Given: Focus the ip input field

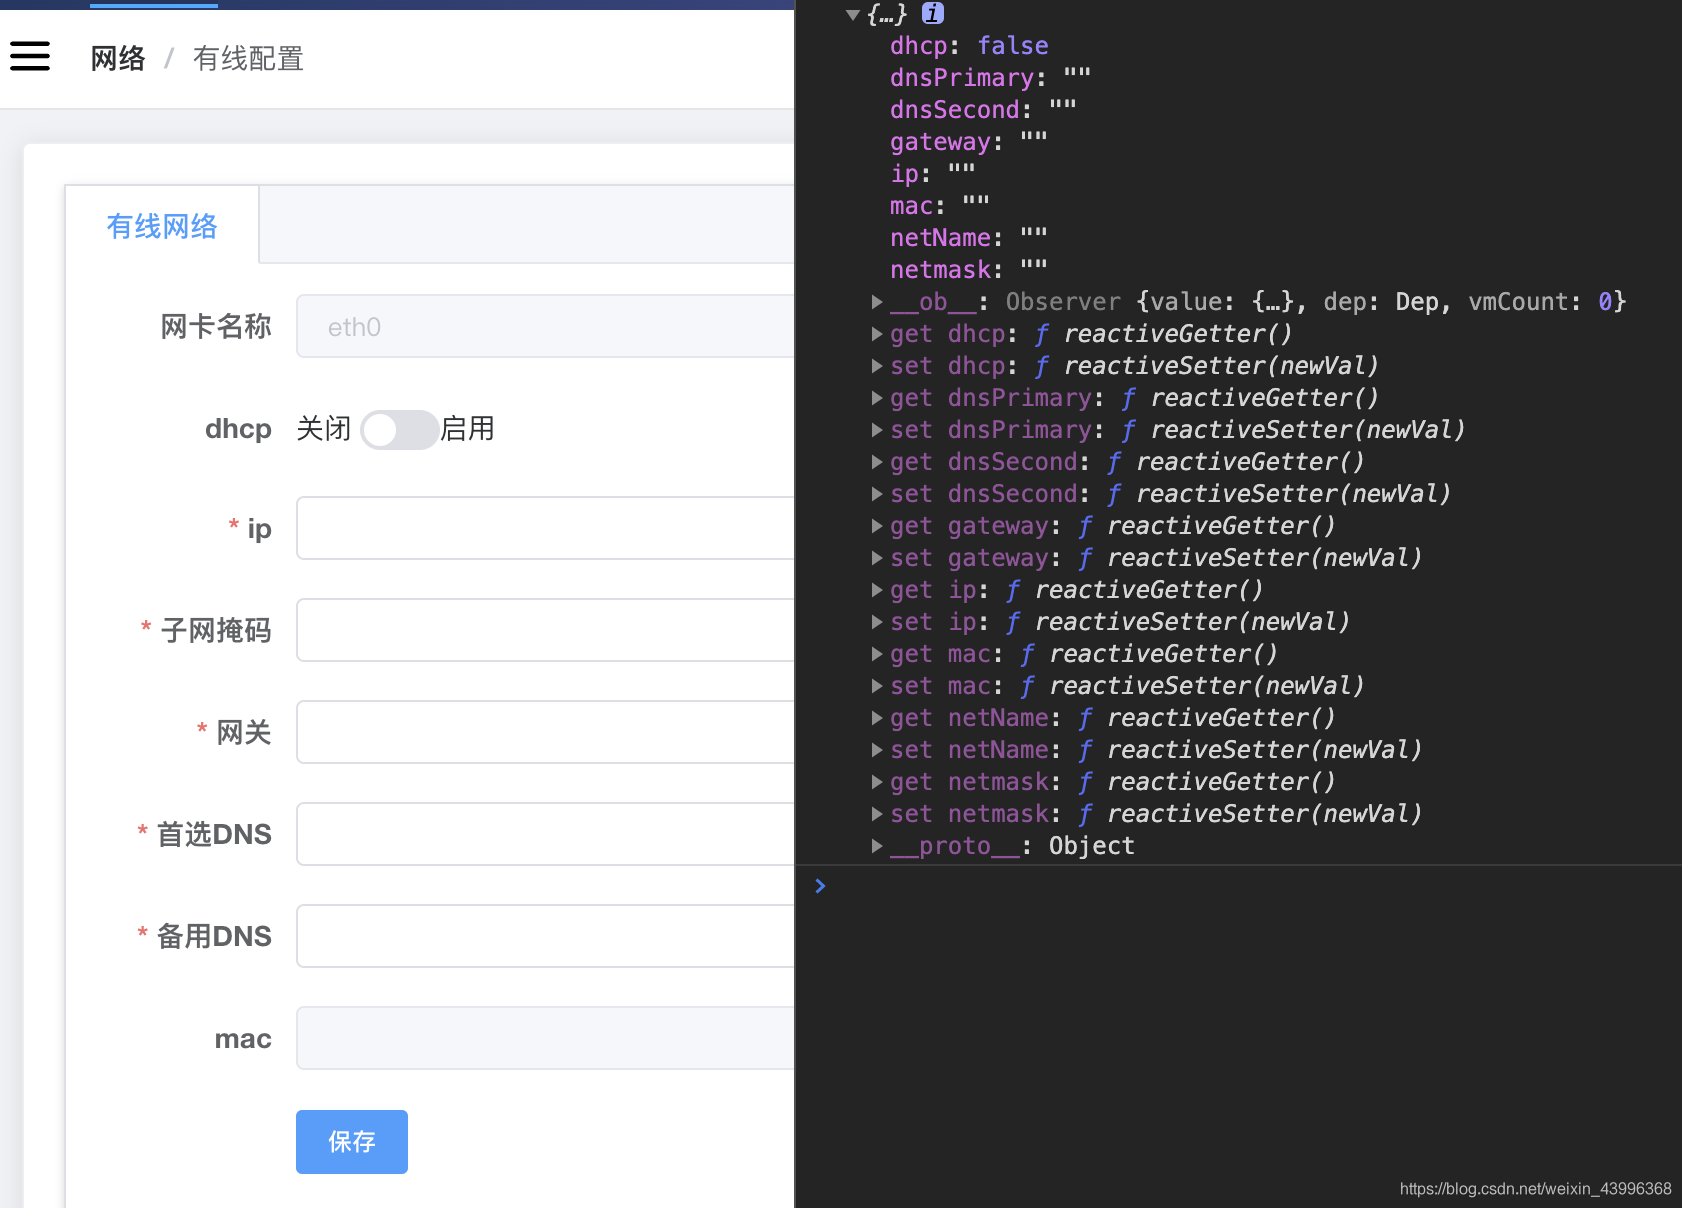Looking at the screenshot, I should (x=545, y=528).
